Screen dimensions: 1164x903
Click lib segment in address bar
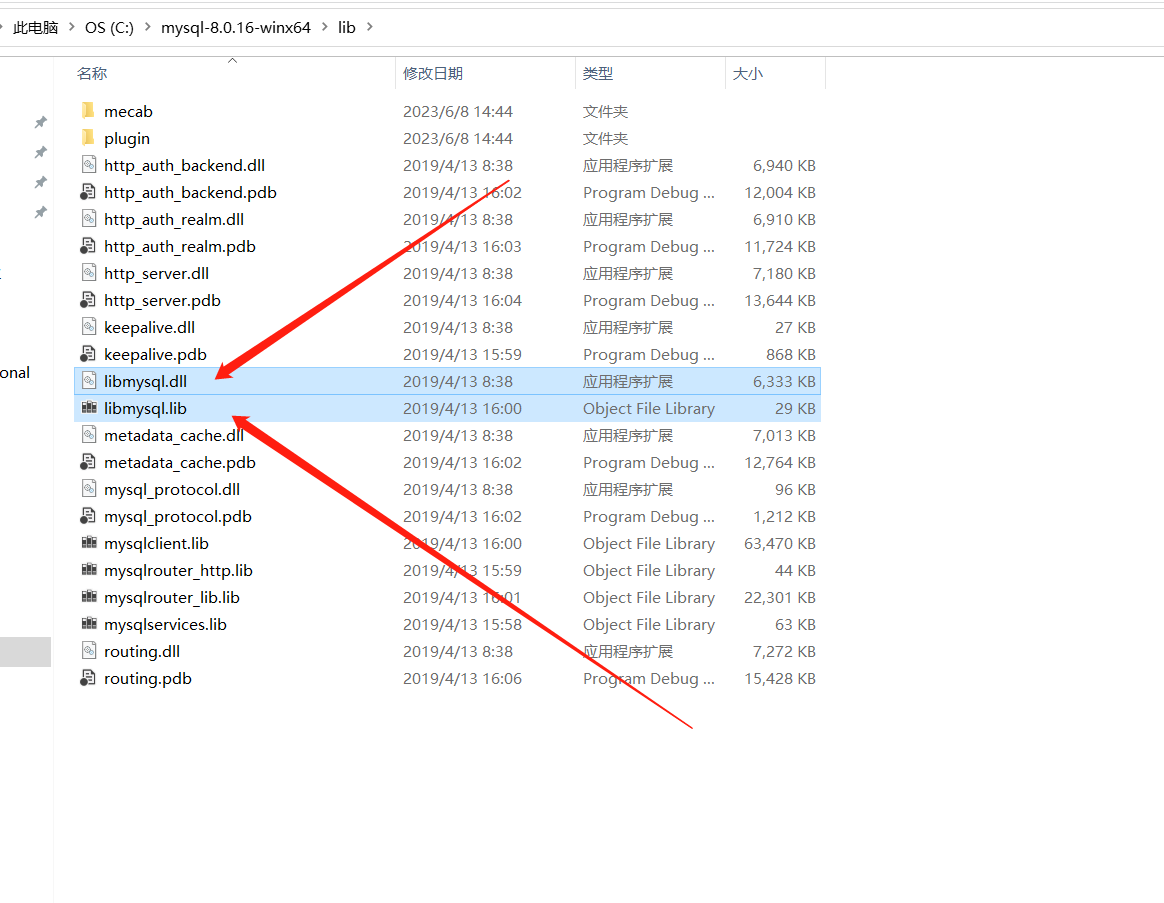point(347,27)
